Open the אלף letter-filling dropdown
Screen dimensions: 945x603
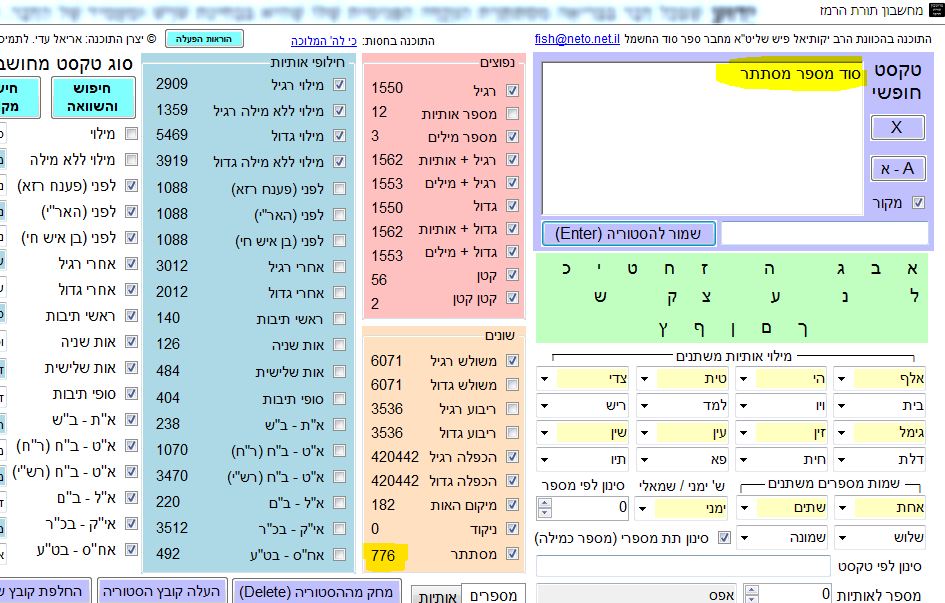842,379
